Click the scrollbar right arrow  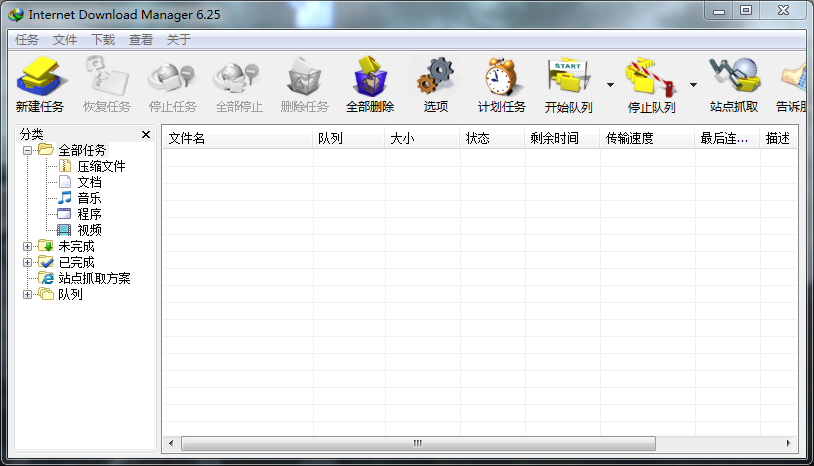pyautogui.click(x=789, y=443)
